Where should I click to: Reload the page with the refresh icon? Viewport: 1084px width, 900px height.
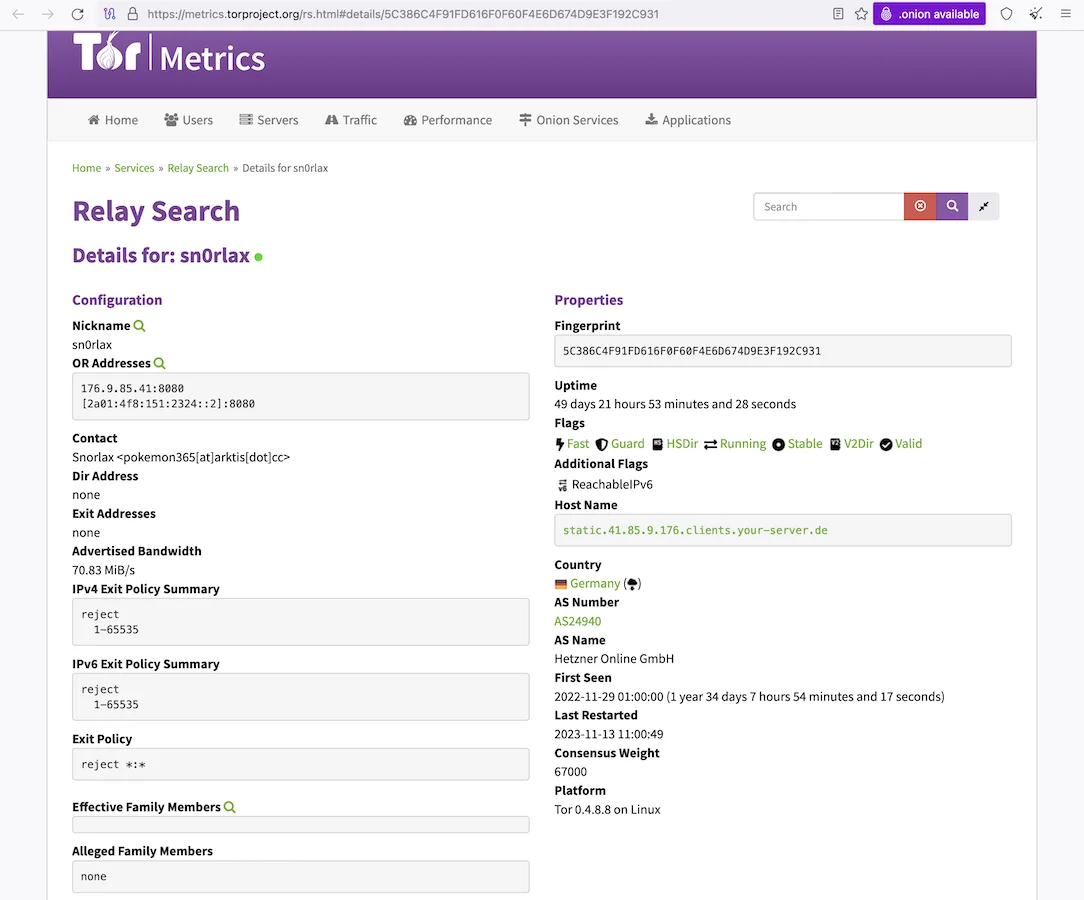[x=77, y=14]
